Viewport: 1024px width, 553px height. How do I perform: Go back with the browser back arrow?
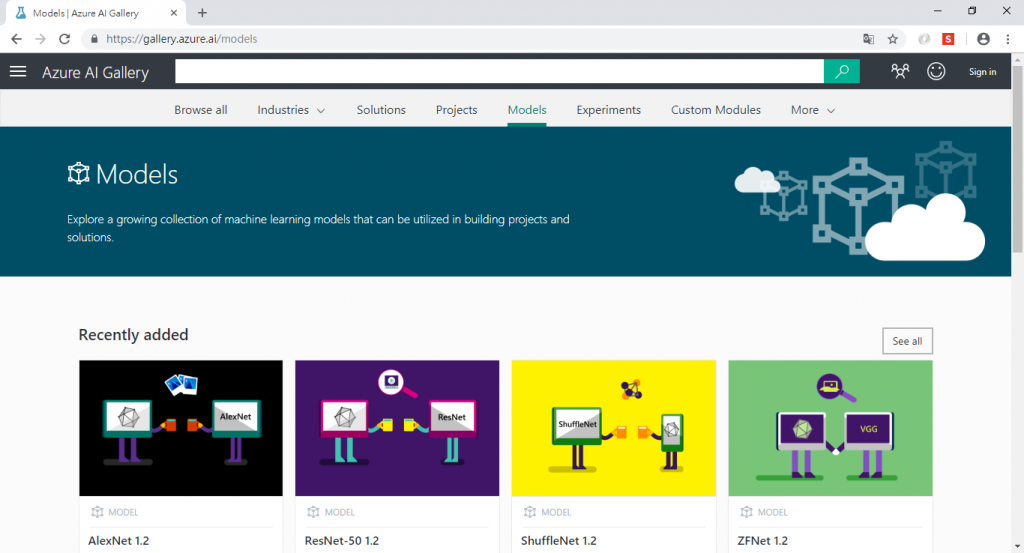click(16, 39)
